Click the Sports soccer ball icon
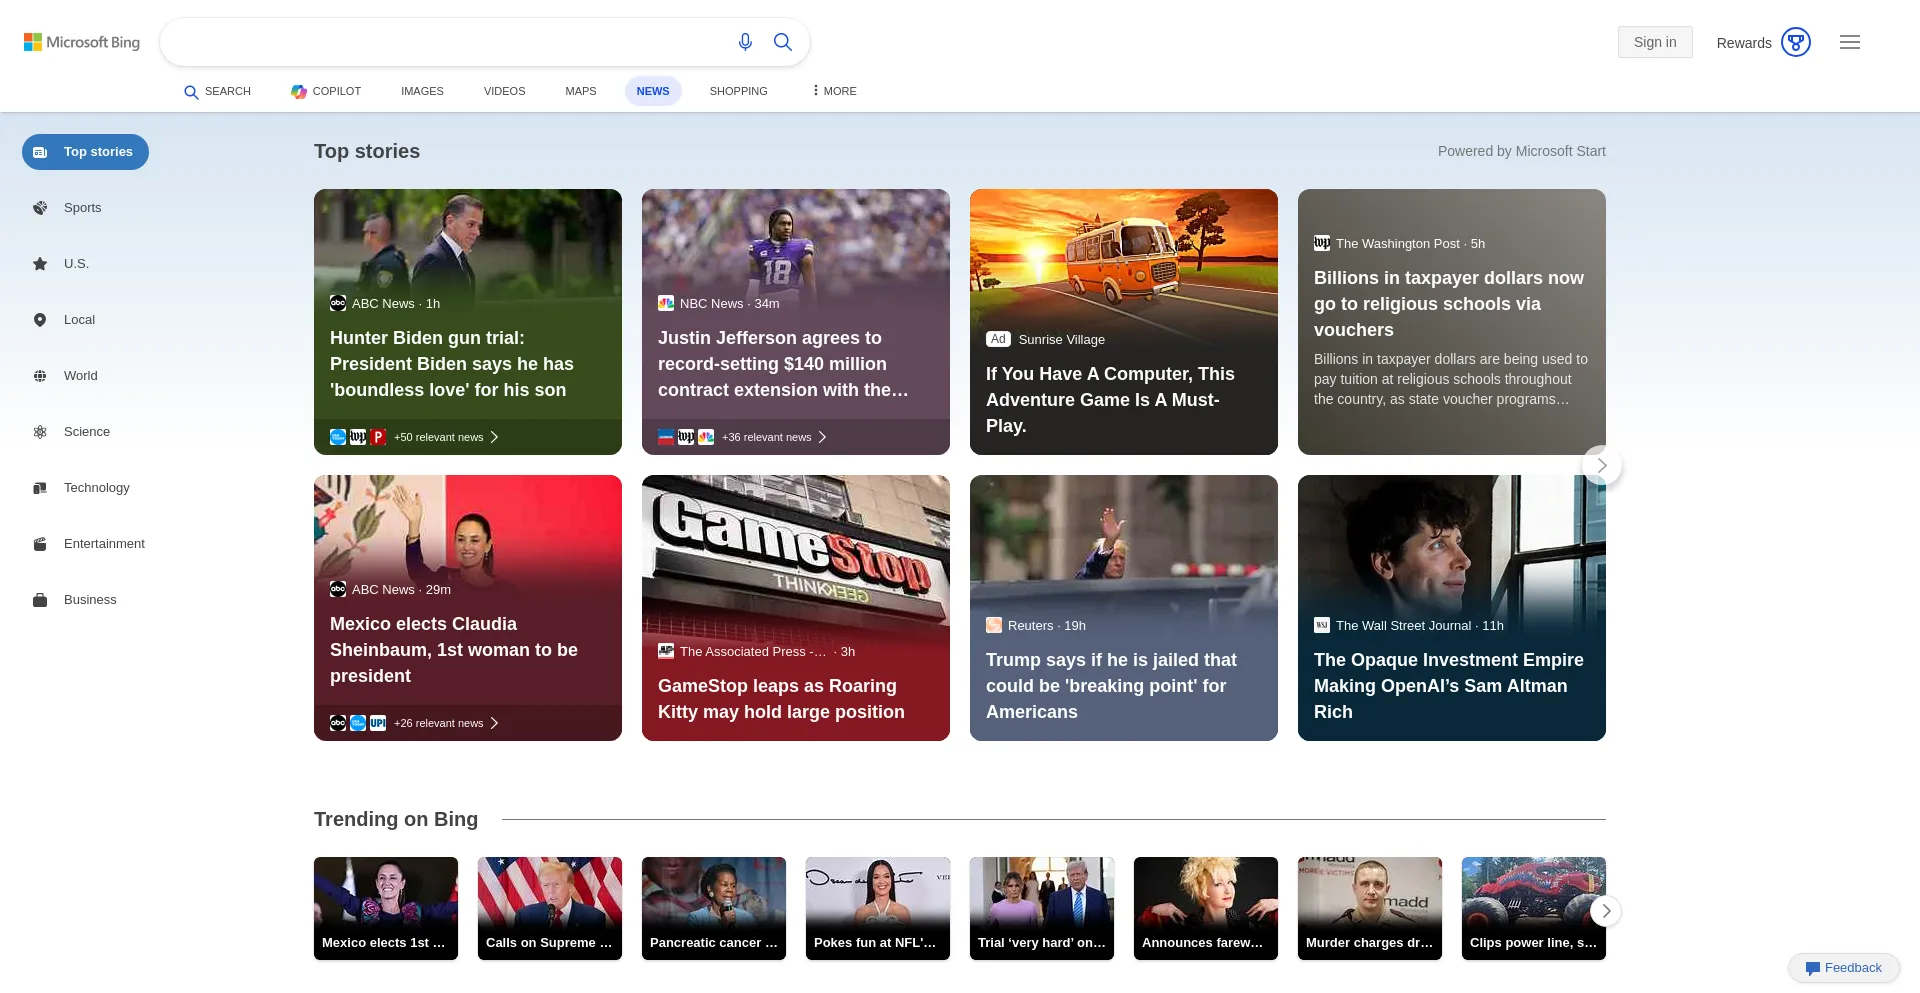 (x=40, y=208)
